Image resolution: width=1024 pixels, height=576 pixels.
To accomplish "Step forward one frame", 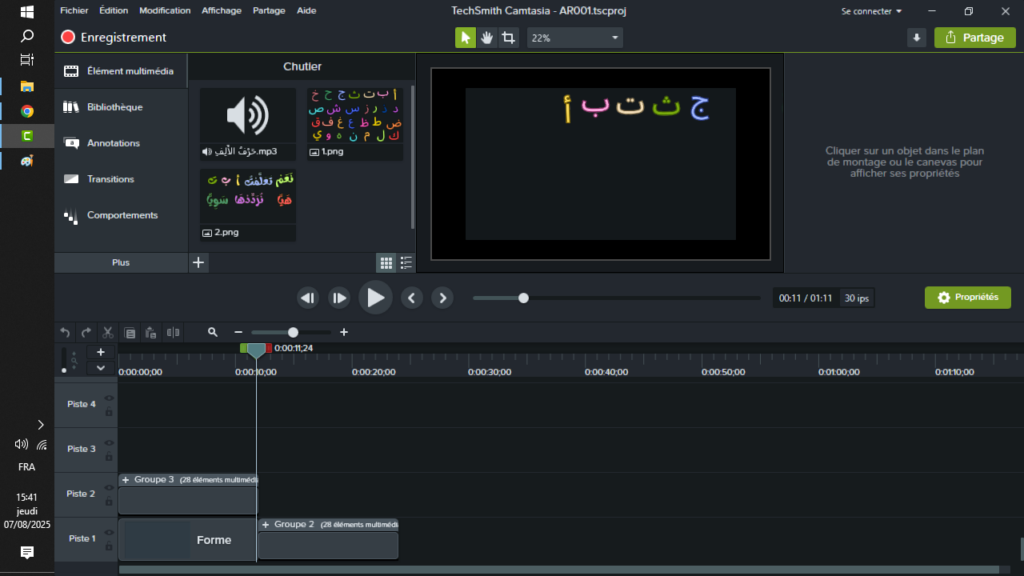I will [339, 298].
